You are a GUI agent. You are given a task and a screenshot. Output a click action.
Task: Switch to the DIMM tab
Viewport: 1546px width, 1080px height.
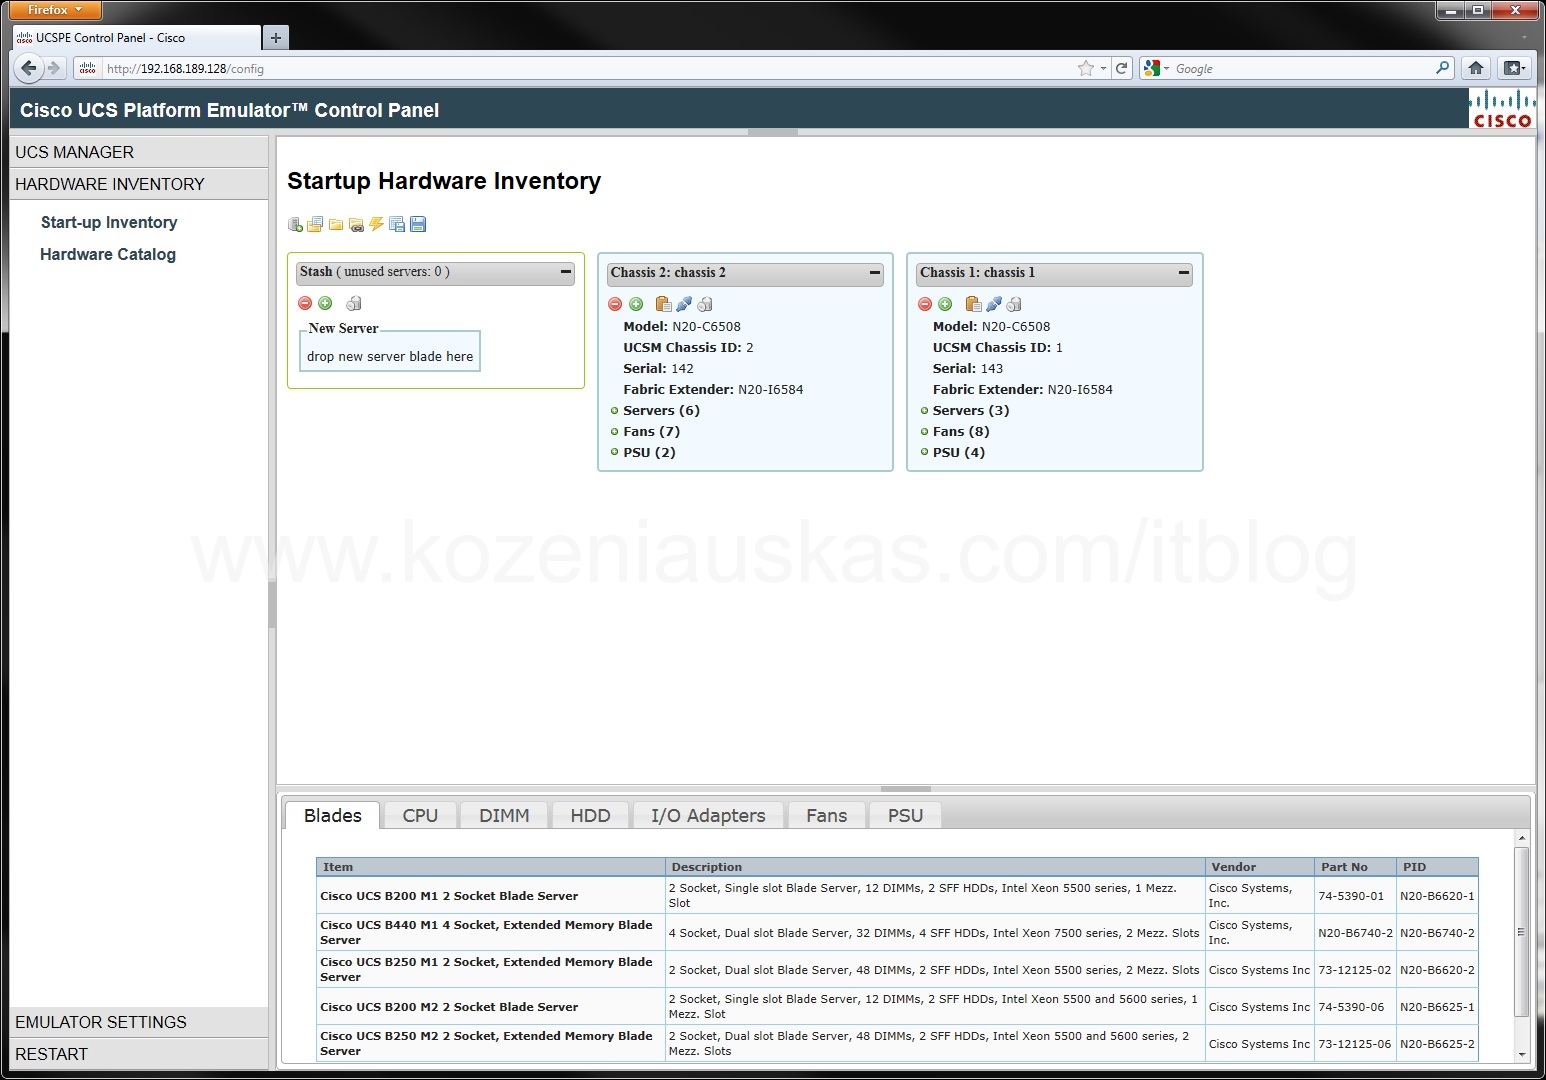(x=504, y=815)
